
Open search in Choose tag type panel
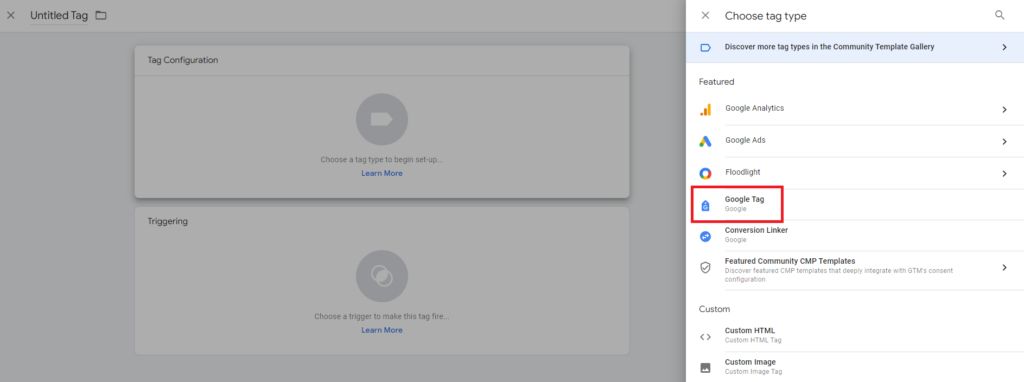pyautogui.click(x=1000, y=15)
